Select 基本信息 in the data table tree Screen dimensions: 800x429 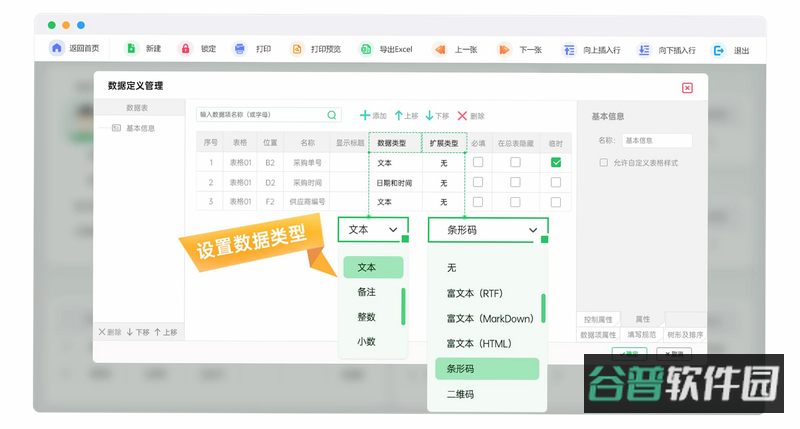140,128
